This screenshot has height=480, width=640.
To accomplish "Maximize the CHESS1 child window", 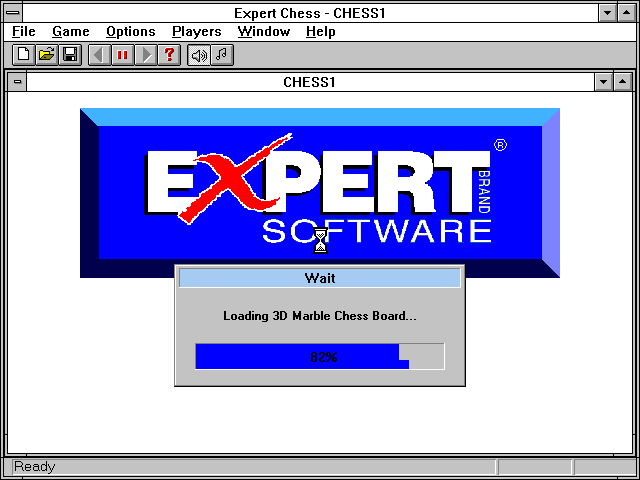I will click(x=625, y=82).
